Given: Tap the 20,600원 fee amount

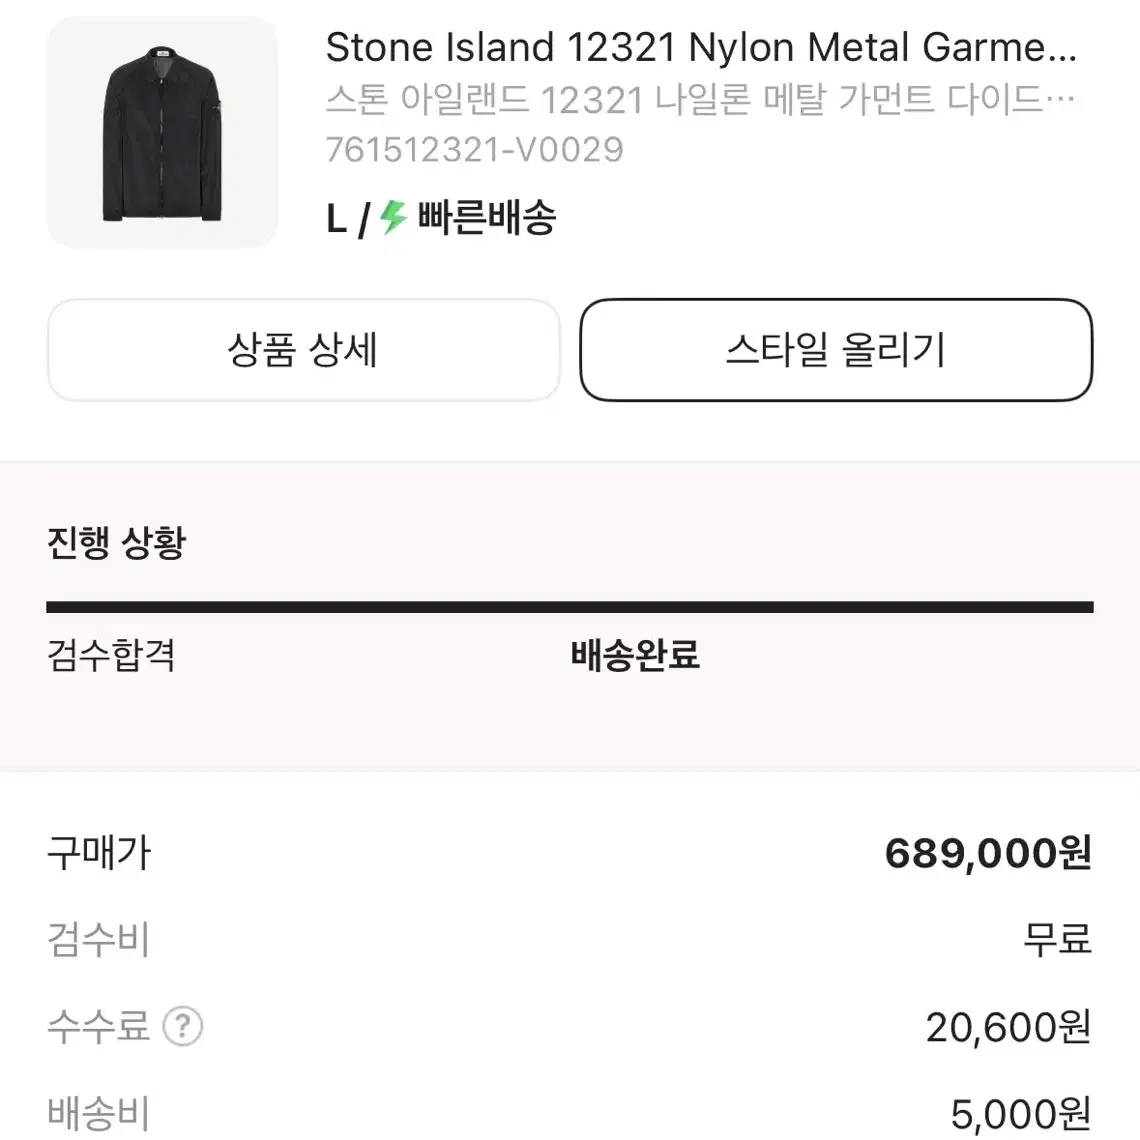Looking at the screenshot, I should [x=1008, y=1027].
